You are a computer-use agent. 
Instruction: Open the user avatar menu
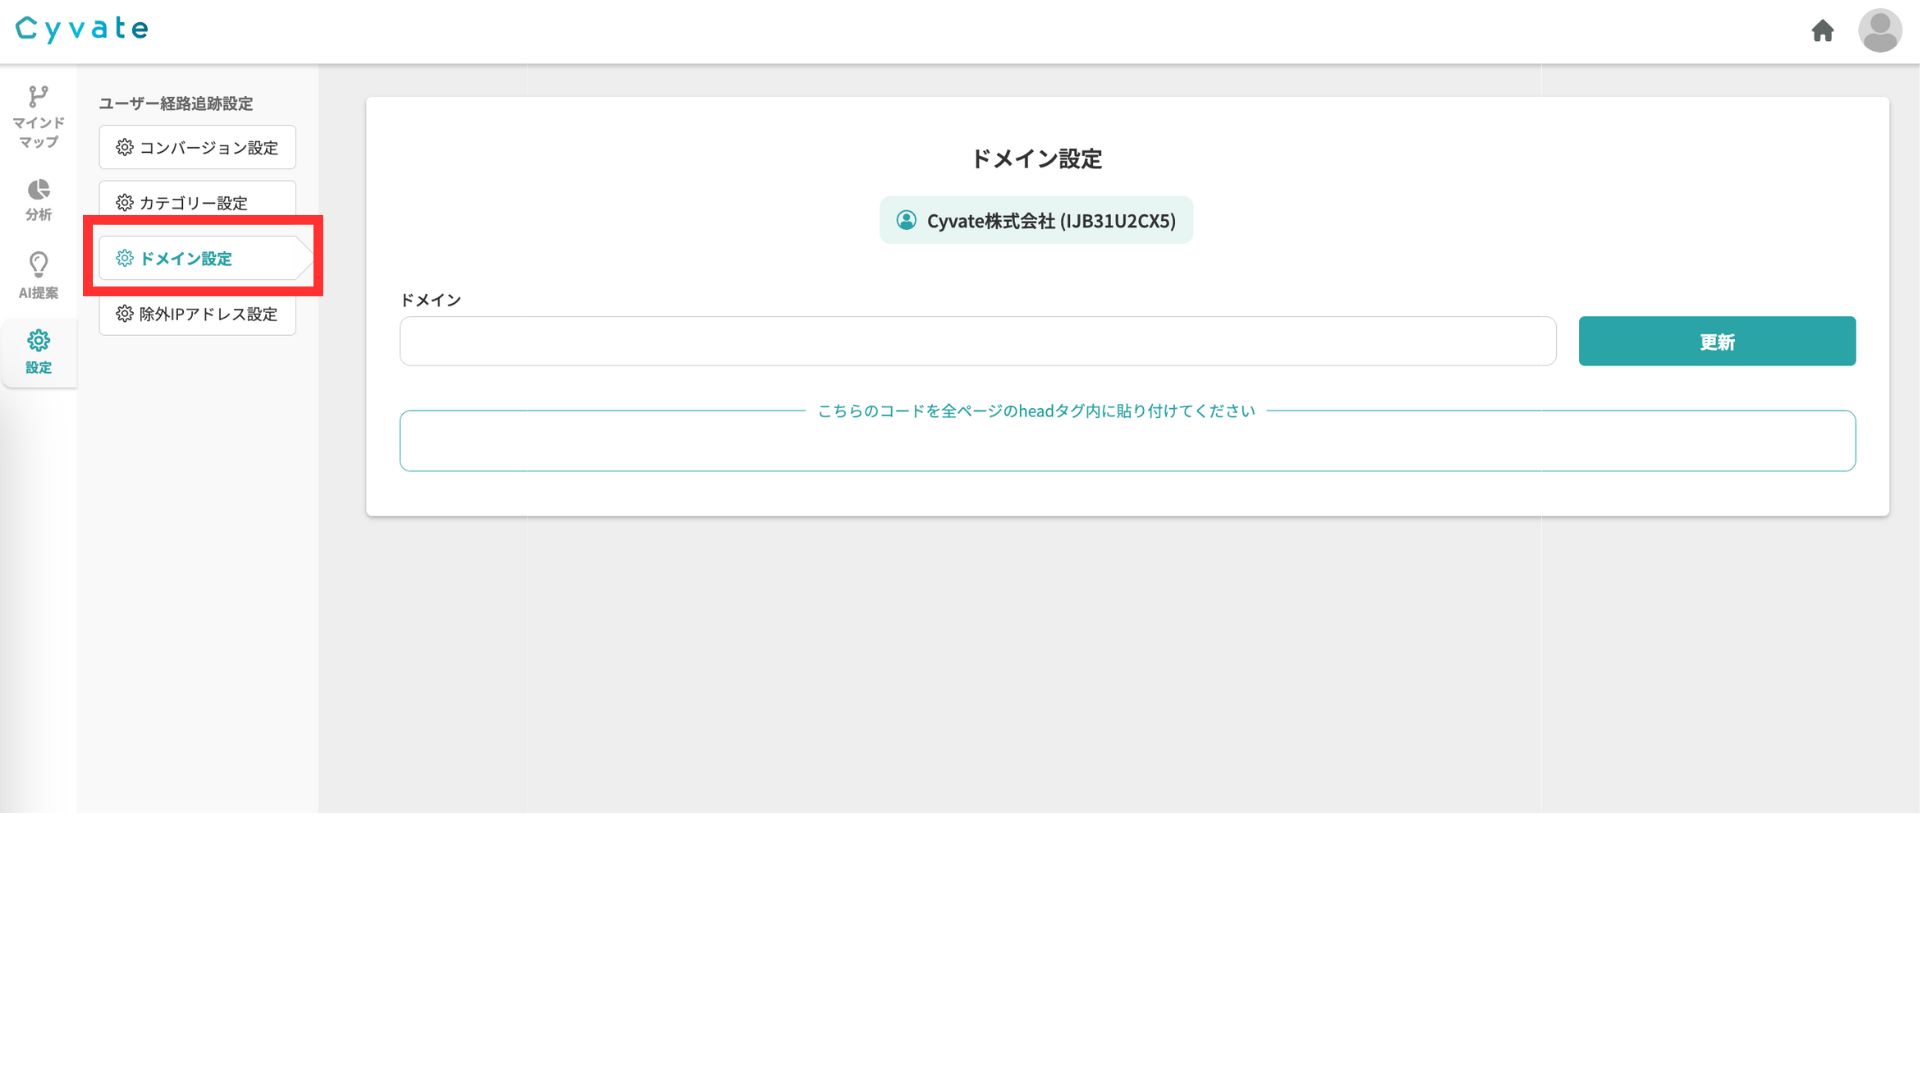1879,31
